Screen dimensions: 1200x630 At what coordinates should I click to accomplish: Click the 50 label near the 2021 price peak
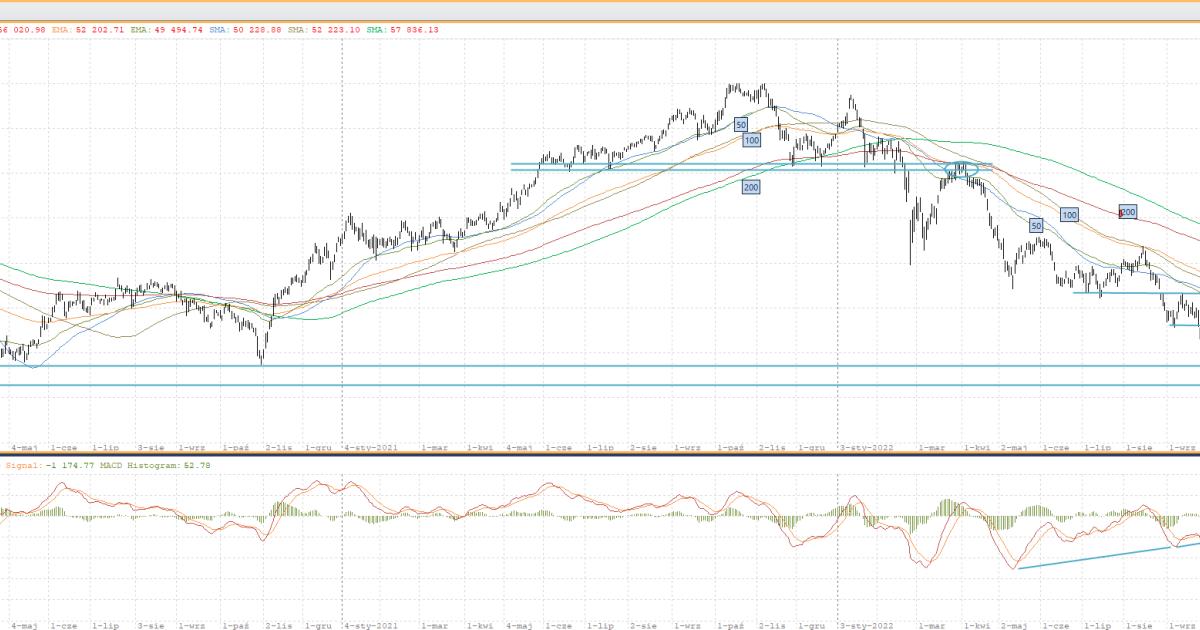[740, 124]
